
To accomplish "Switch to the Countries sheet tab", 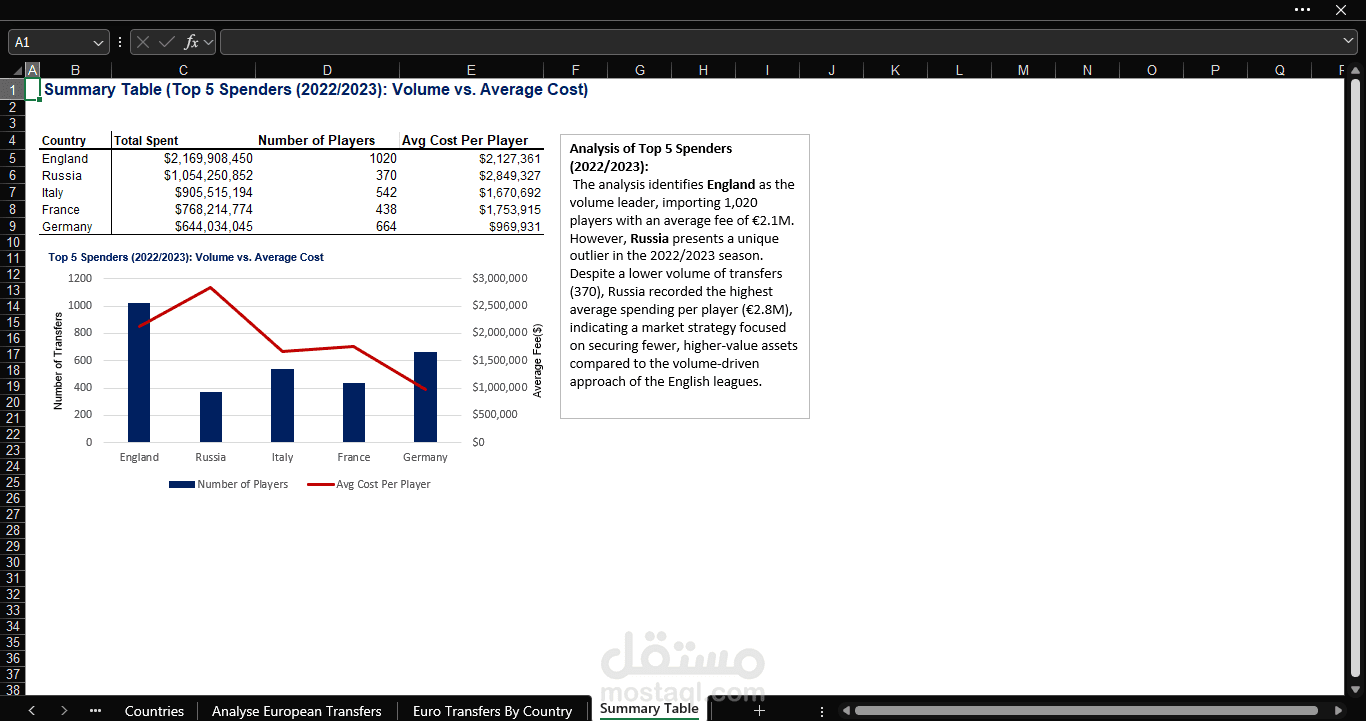I will pos(154,710).
